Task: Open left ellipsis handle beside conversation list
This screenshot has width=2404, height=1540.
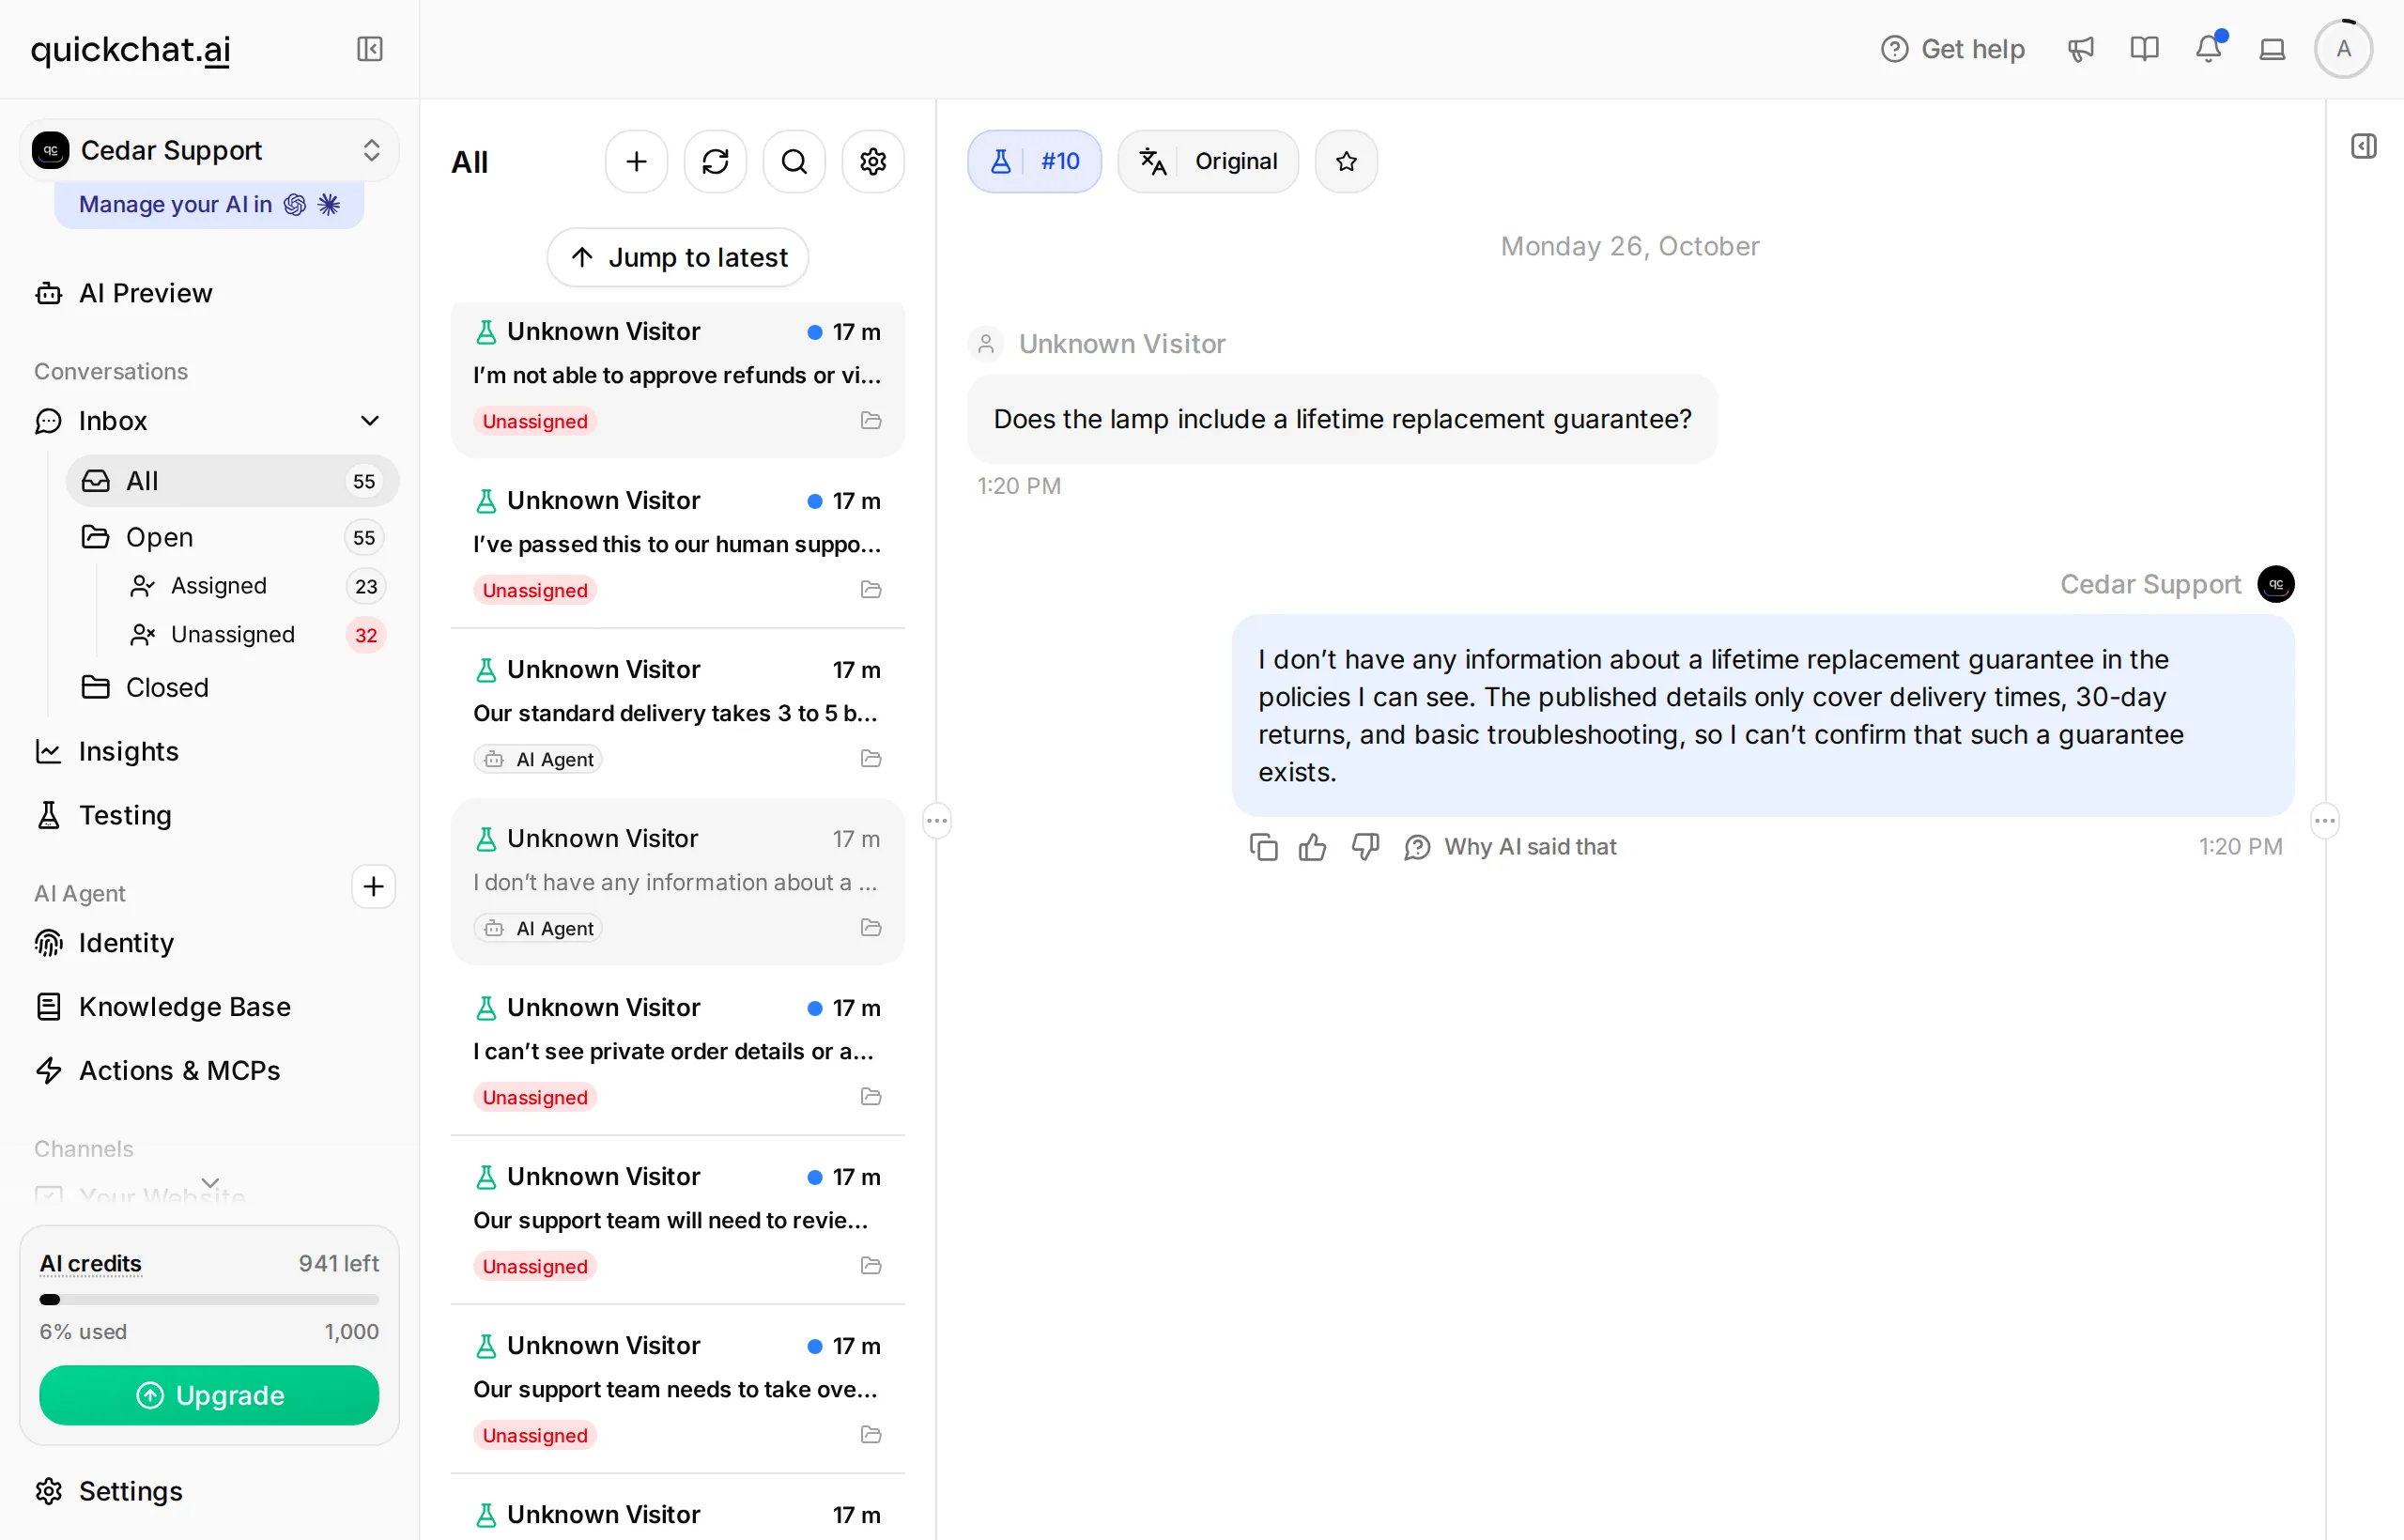Action: 937,821
